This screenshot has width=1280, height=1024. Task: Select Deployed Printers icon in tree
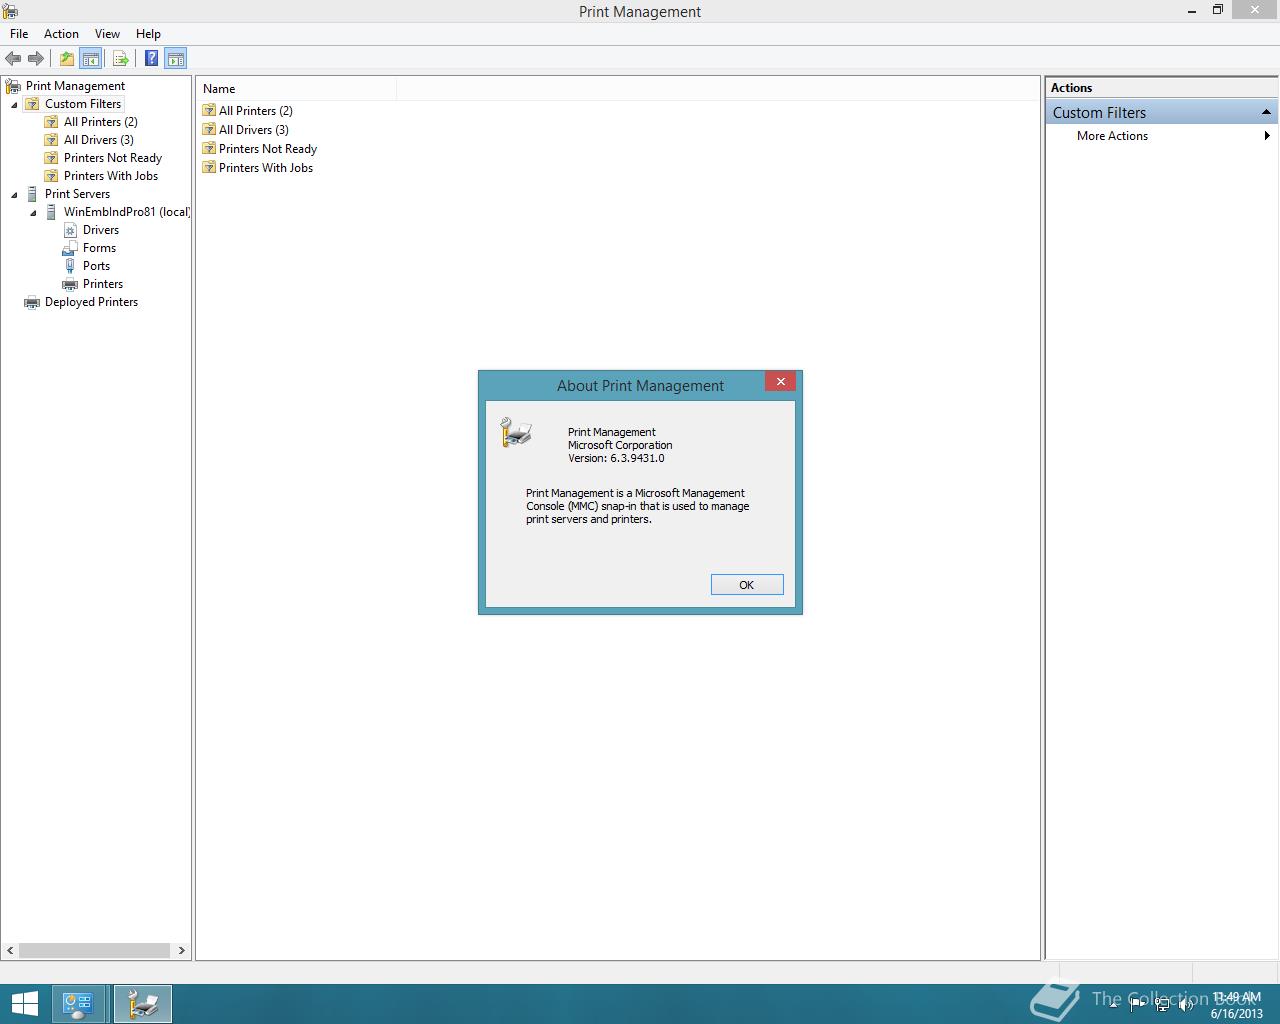coord(32,302)
